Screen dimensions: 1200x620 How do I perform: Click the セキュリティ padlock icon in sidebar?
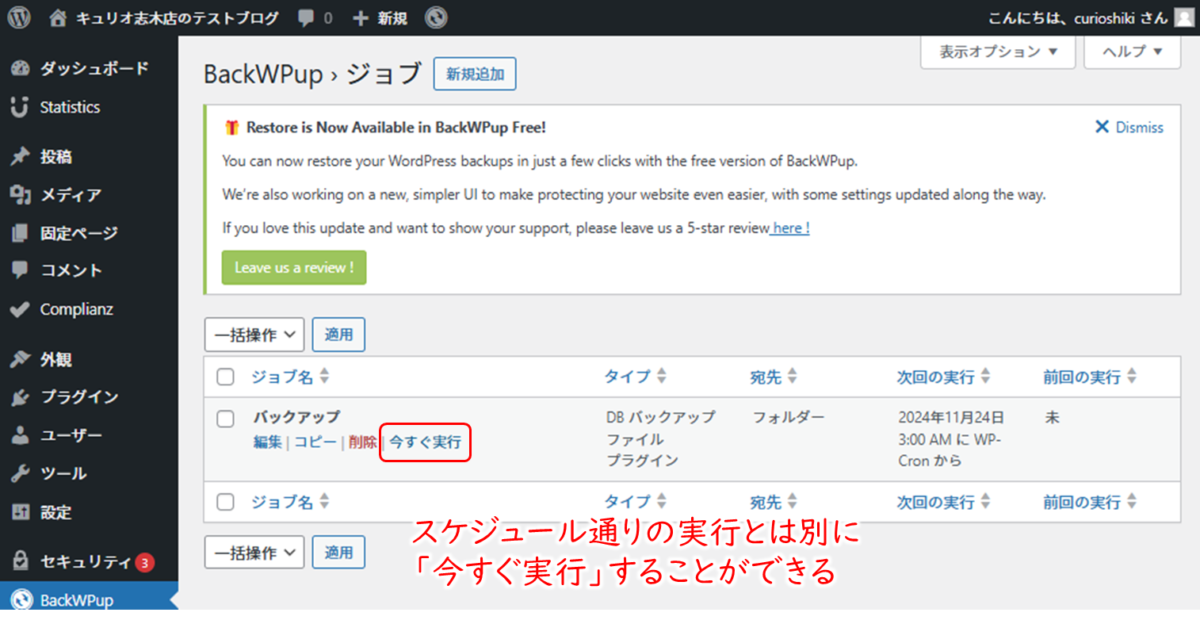click(19, 561)
